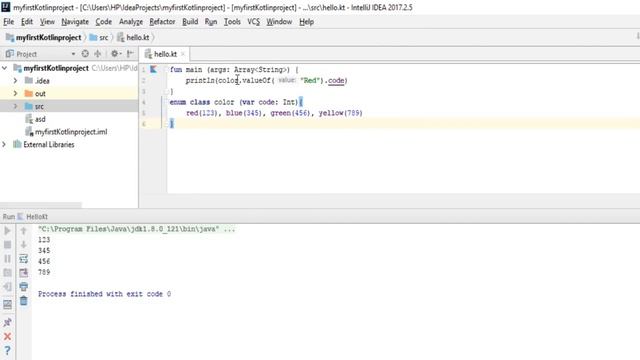The height and width of the screenshot is (360, 640).
Task: Click the Print icon in console toolbar
Action: pos(24,287)
